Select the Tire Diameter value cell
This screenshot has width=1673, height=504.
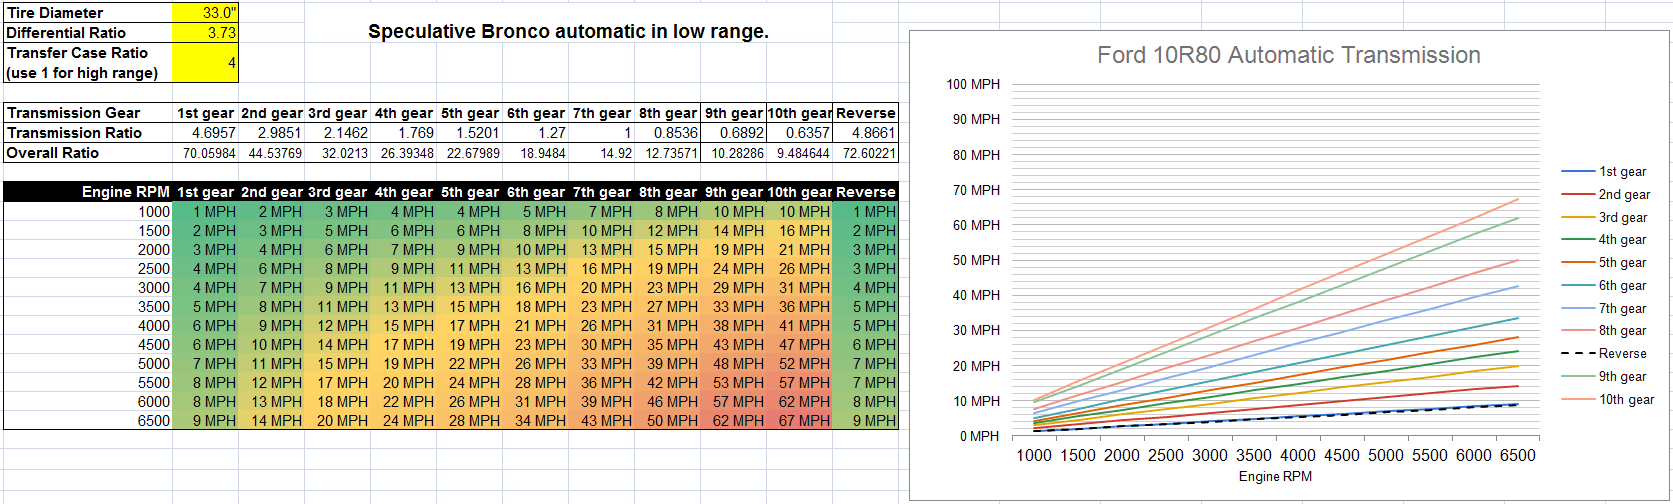point(205,13)
